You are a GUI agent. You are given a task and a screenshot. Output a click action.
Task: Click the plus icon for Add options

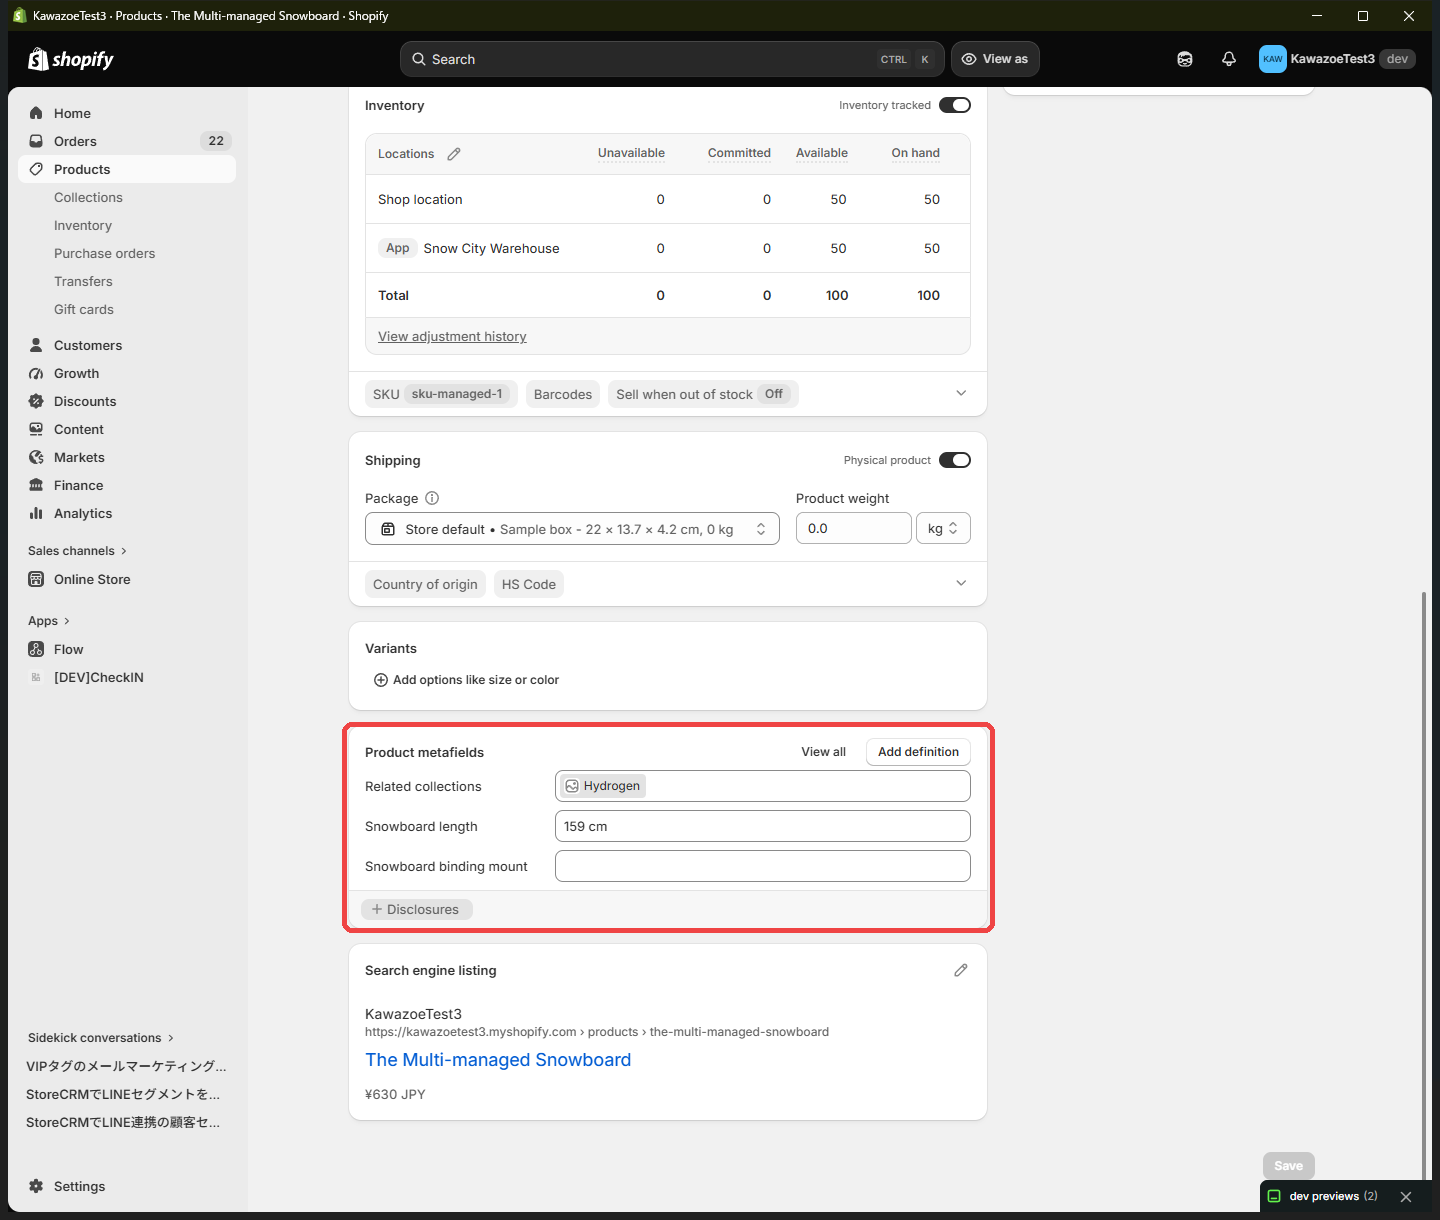(381, 680)
